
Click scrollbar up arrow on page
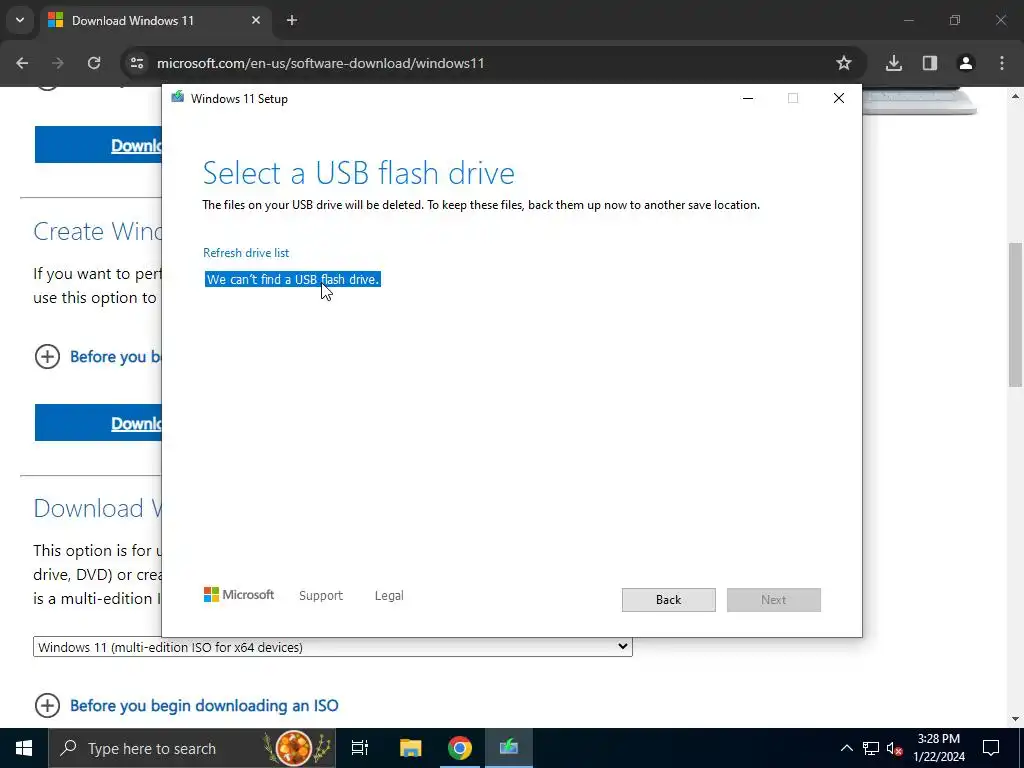coord(1015,96)
